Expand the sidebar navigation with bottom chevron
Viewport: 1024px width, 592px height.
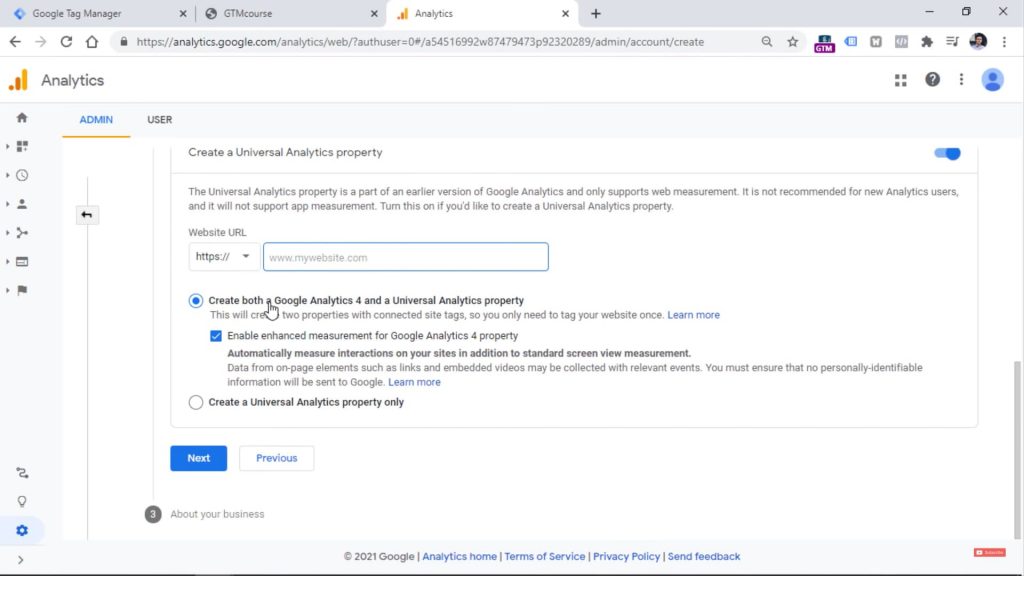[20, 559]
